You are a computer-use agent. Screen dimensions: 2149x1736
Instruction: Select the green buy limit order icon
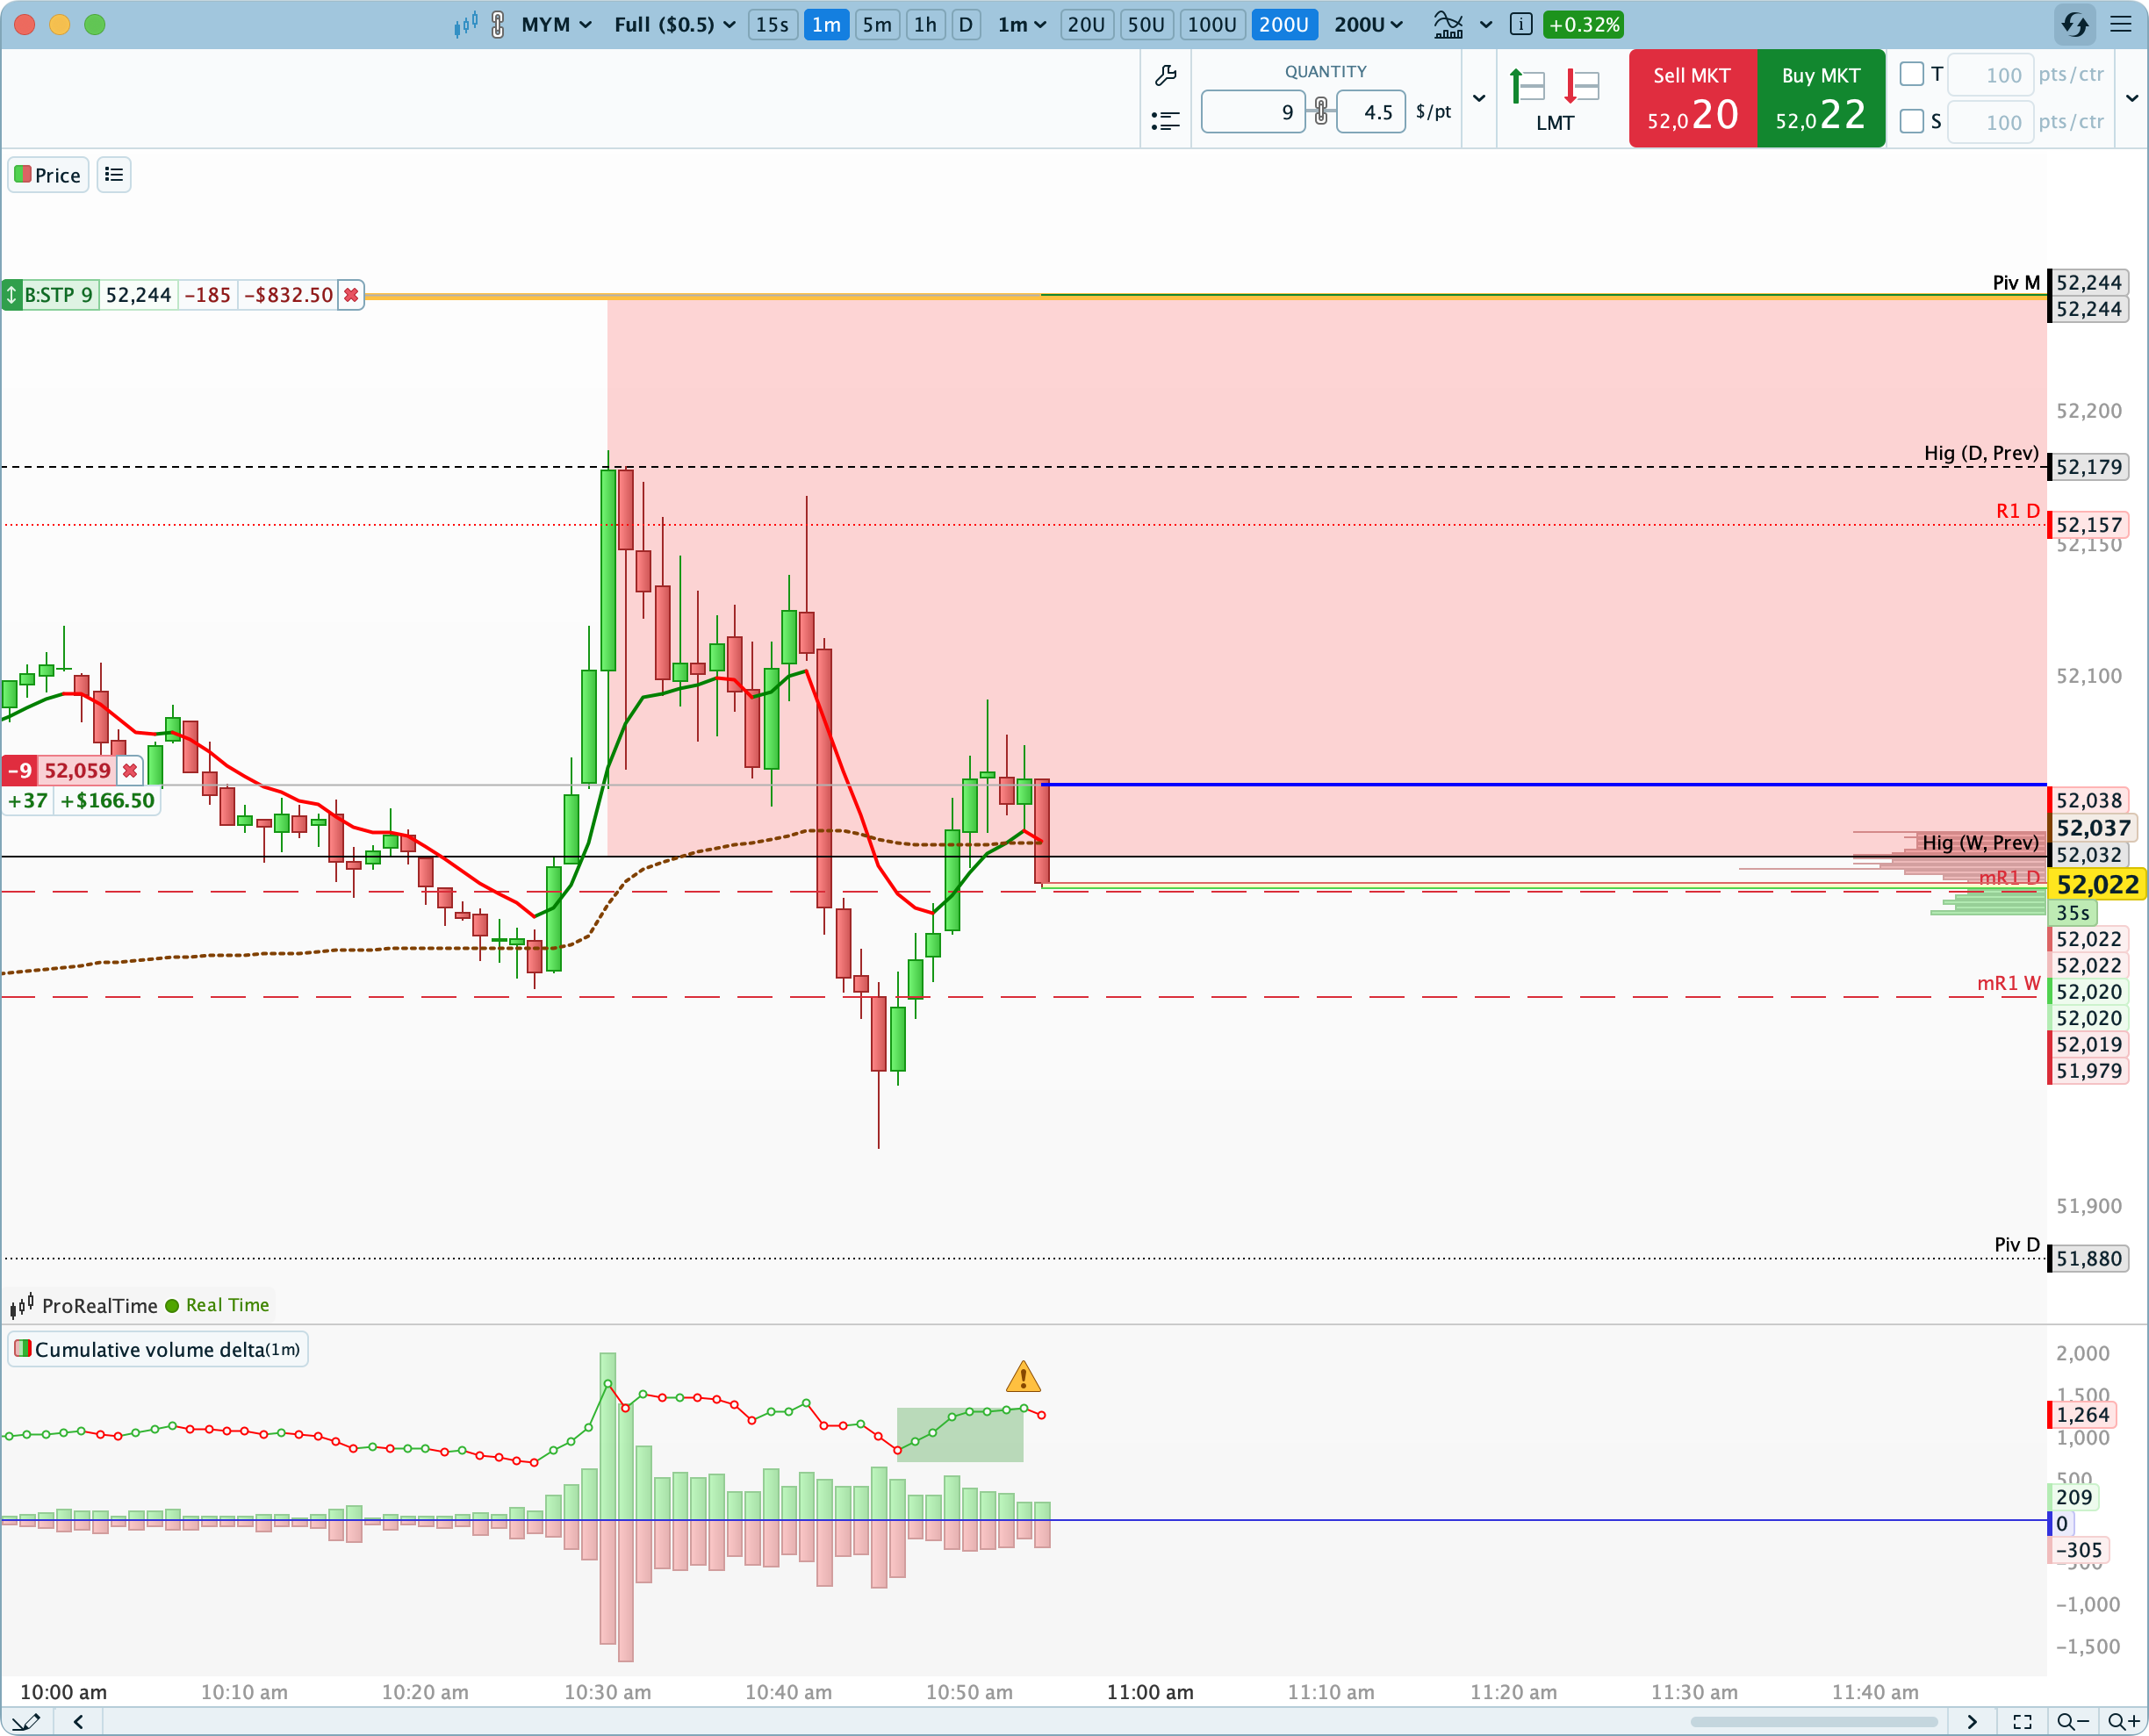(1527, 87)
